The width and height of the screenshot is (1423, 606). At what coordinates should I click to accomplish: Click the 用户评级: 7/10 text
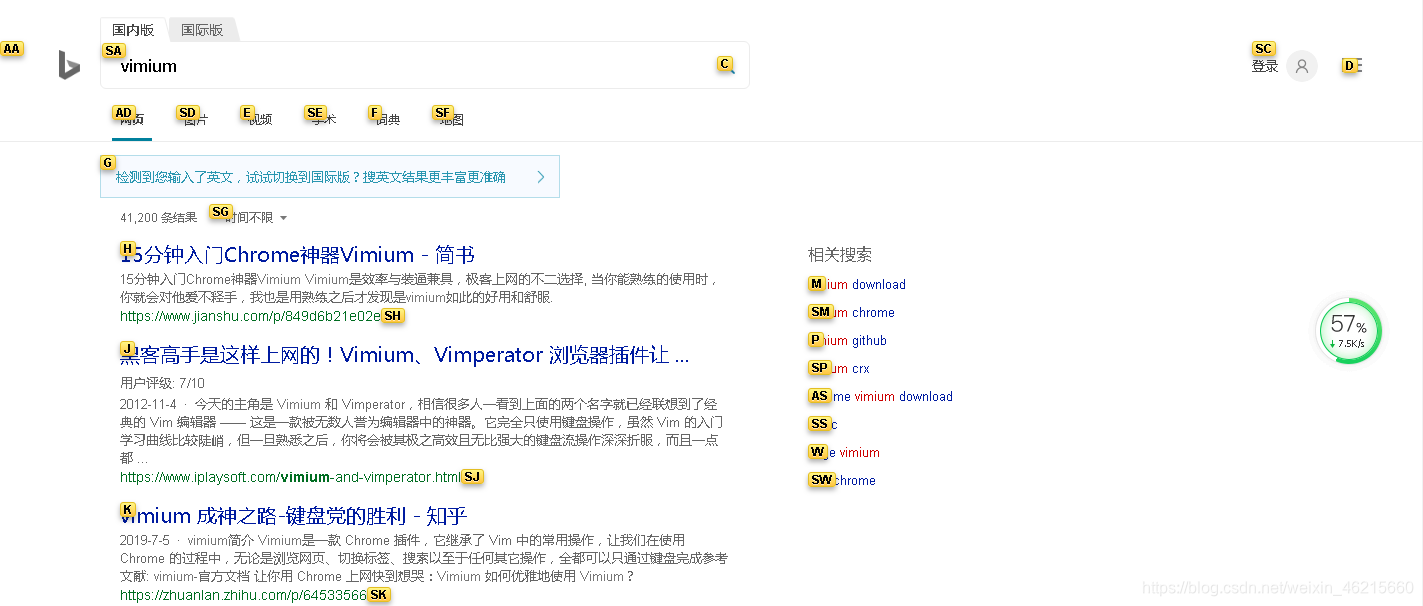[x=162, y=383]
